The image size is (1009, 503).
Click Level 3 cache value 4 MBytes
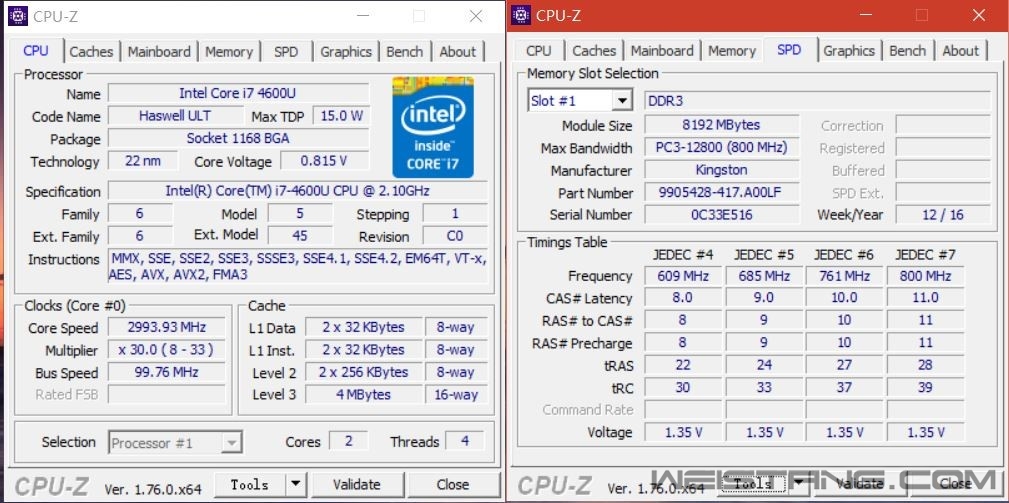364,394
